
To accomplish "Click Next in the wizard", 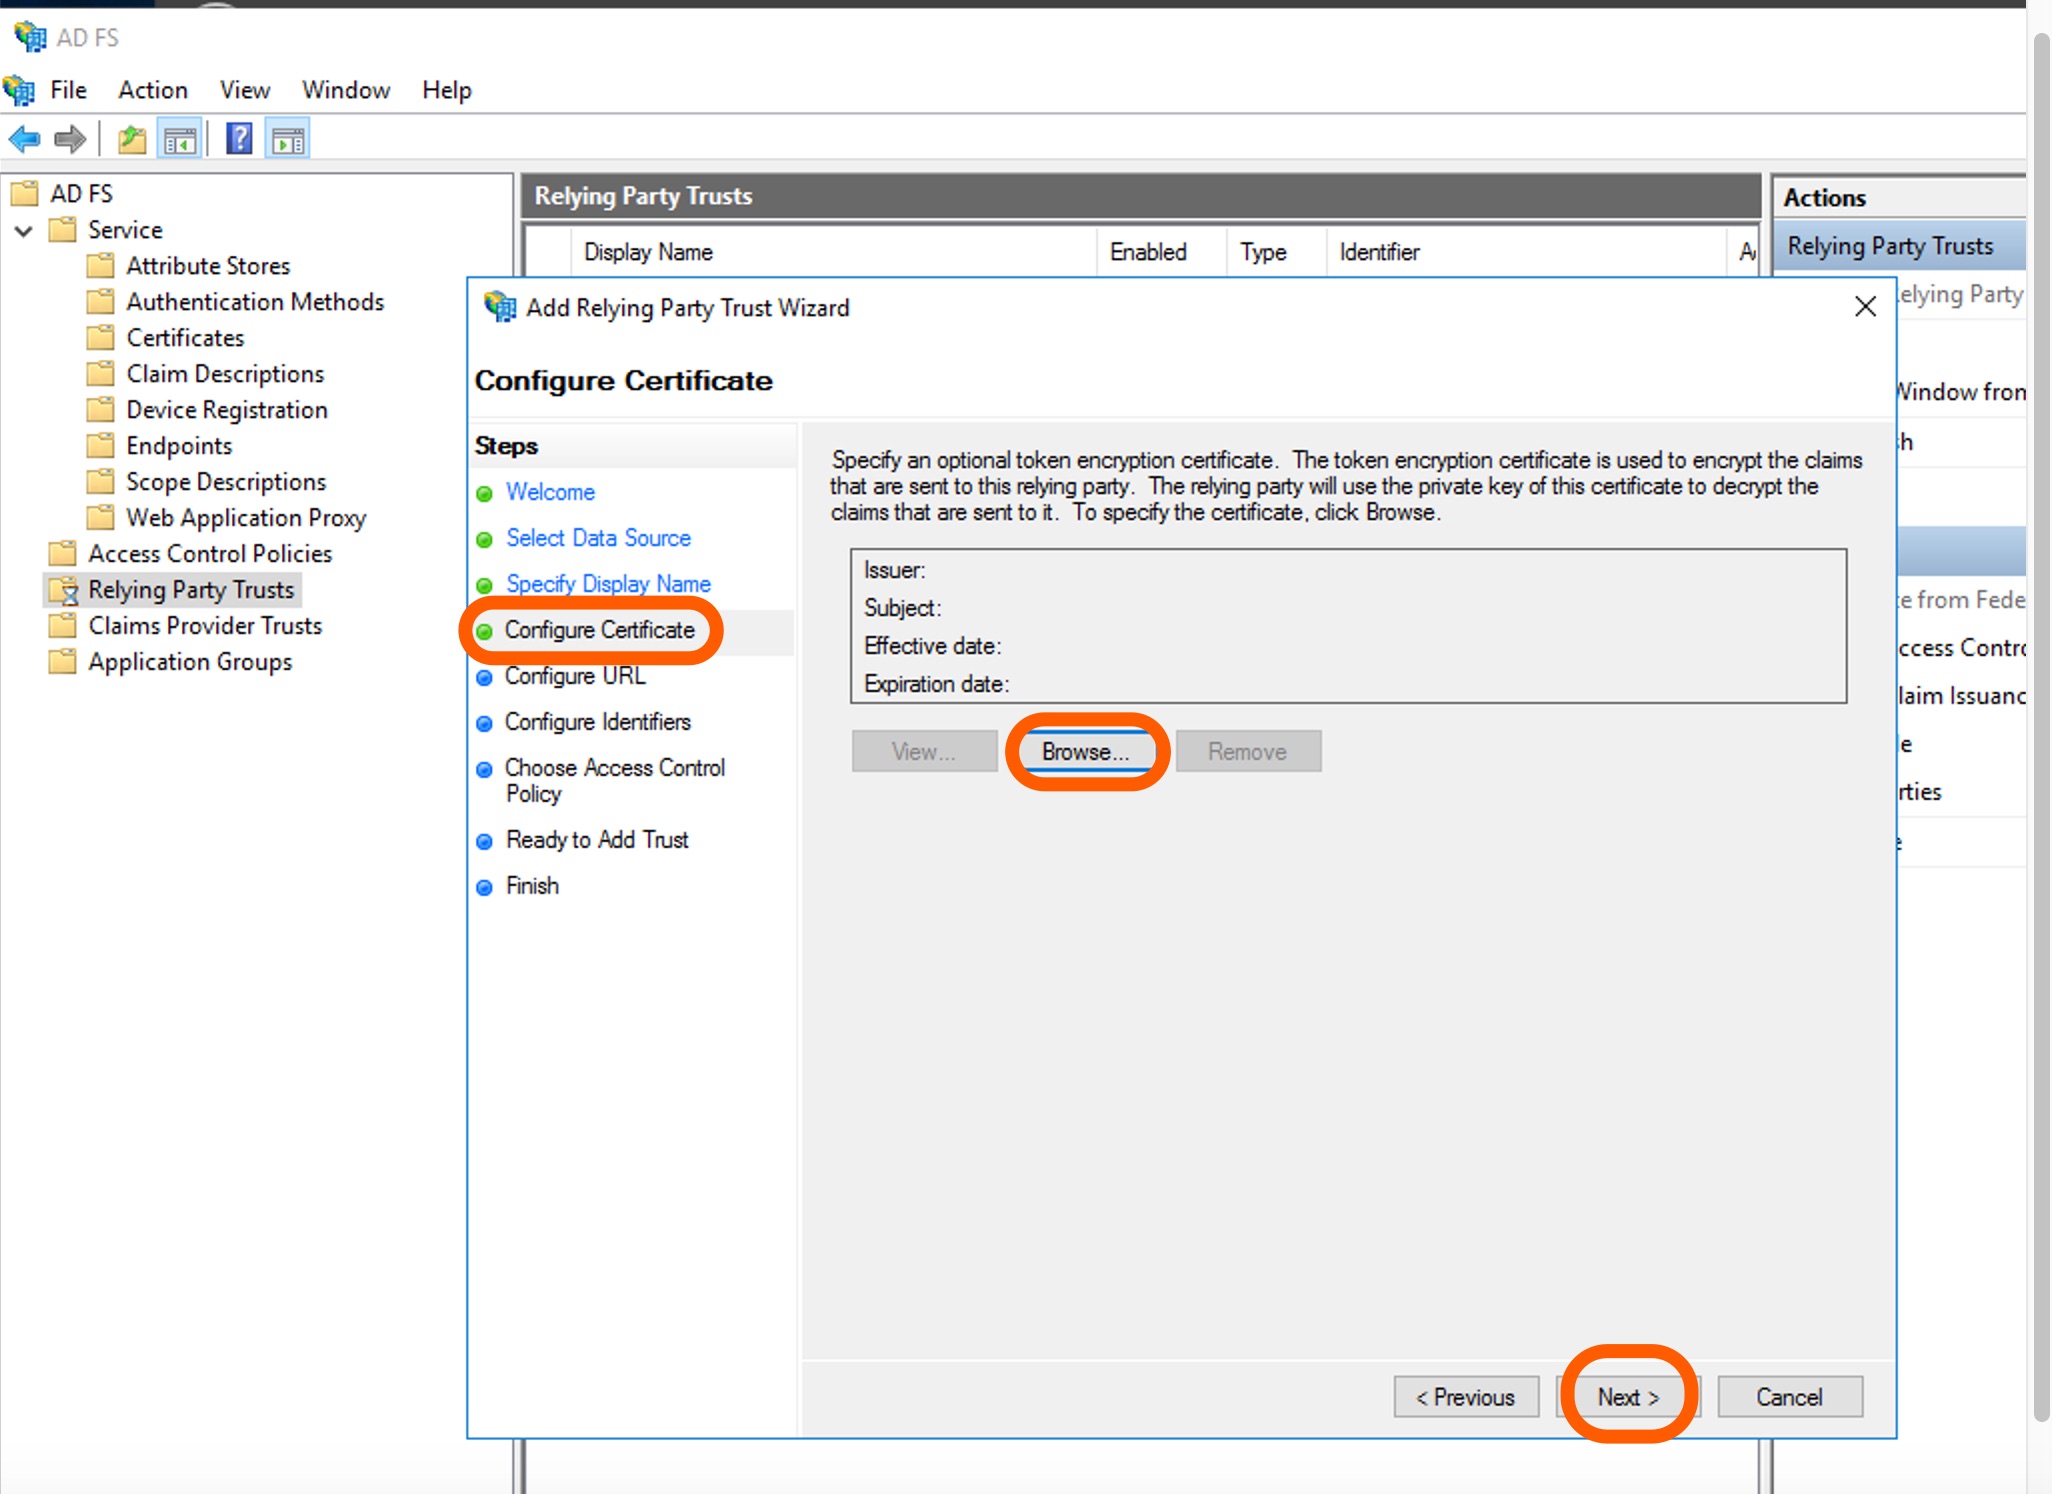I will point(1625,1397).
